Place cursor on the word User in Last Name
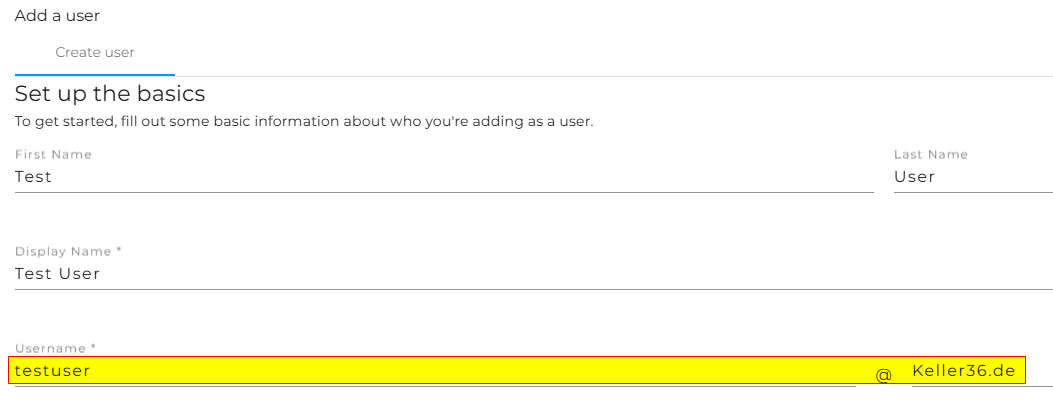Viewport: 1053px width, 402px height. pos(914,177)
